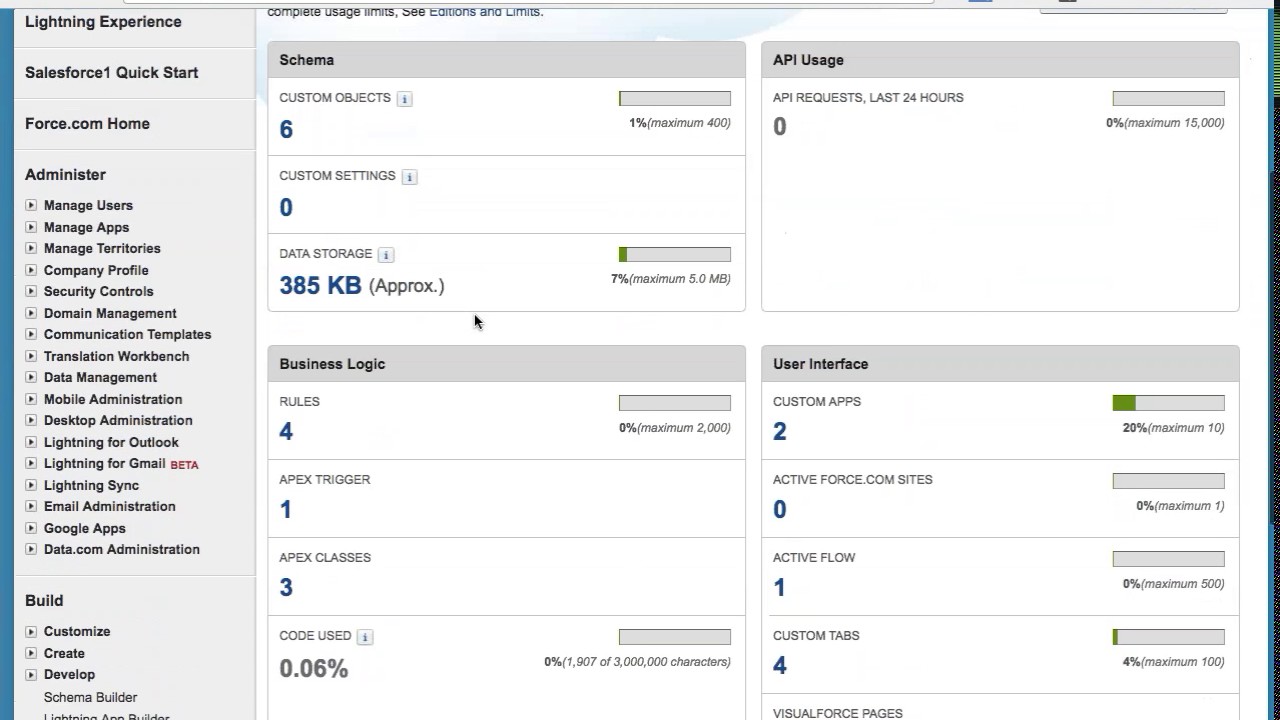1280x720 pixels.
Task: Open Editions and Limits link
Action: [484, 12]
